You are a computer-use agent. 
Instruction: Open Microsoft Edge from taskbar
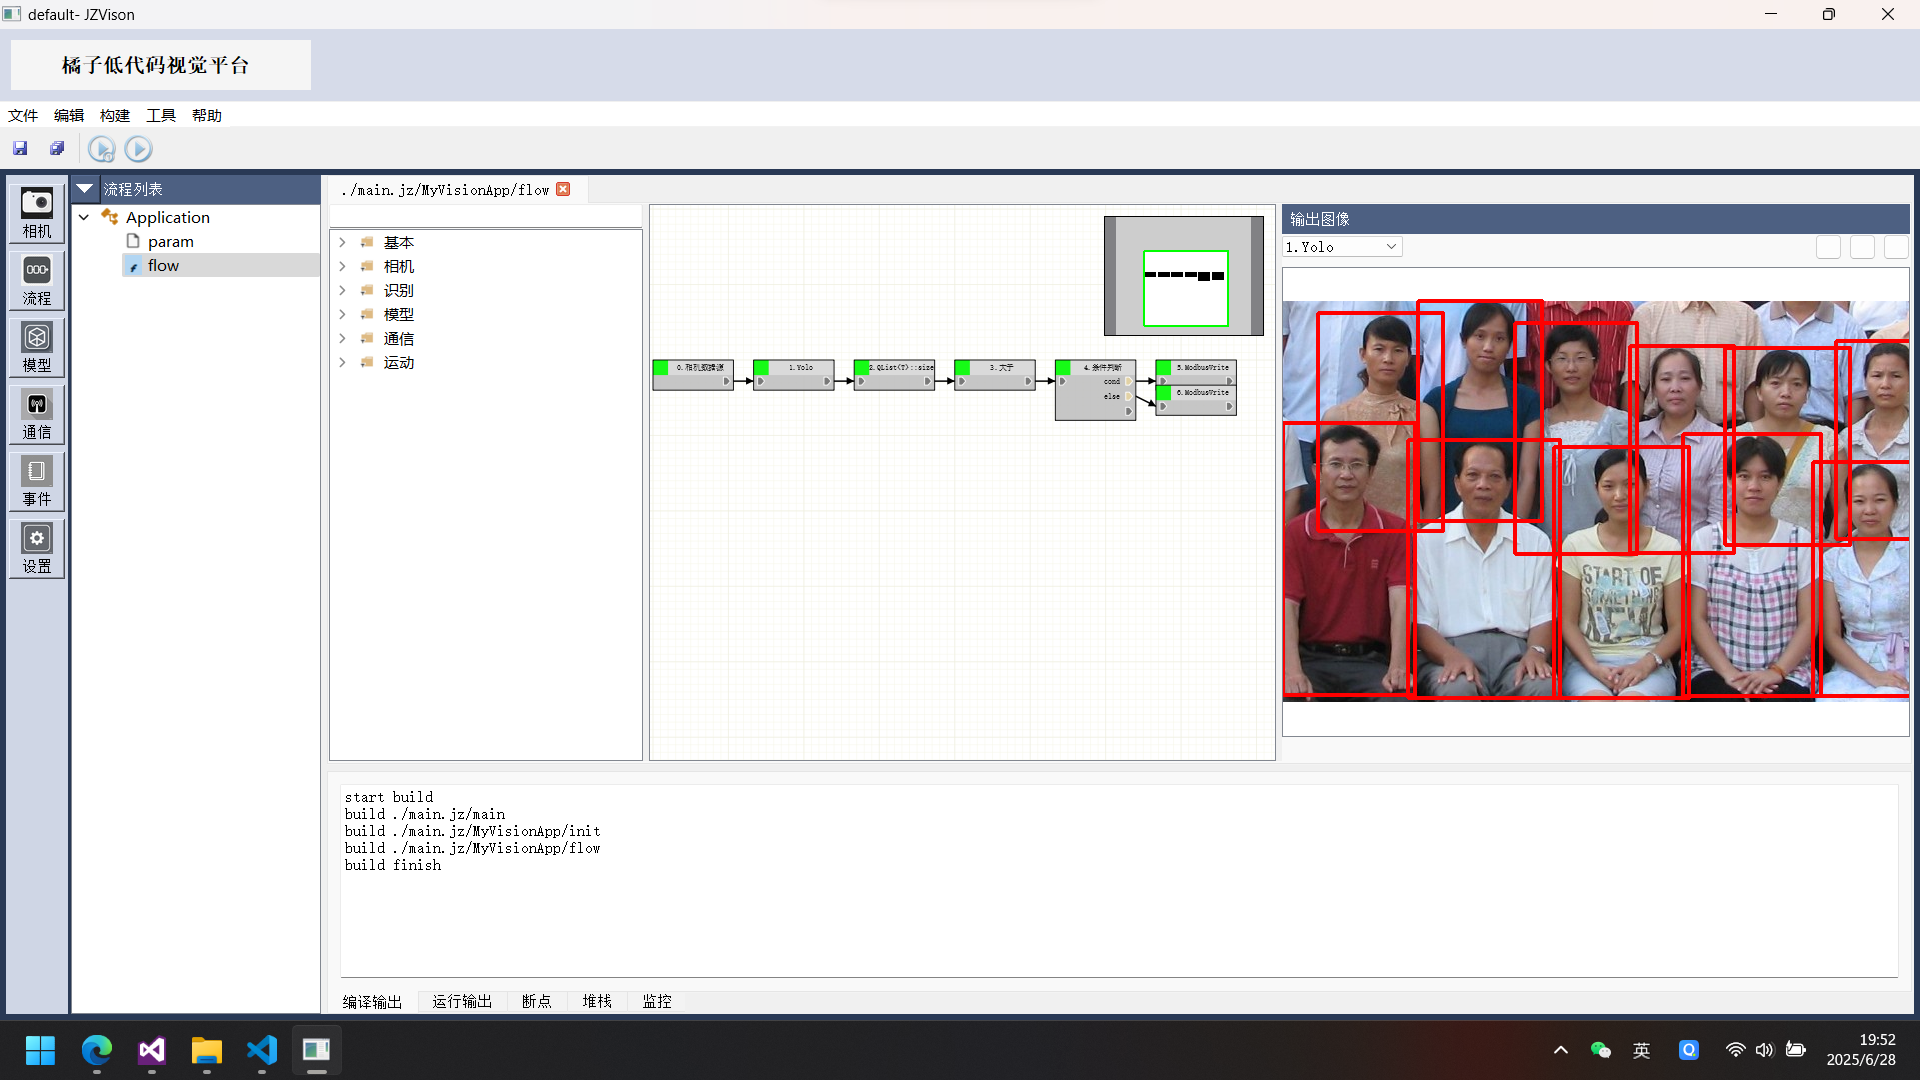97,1050
